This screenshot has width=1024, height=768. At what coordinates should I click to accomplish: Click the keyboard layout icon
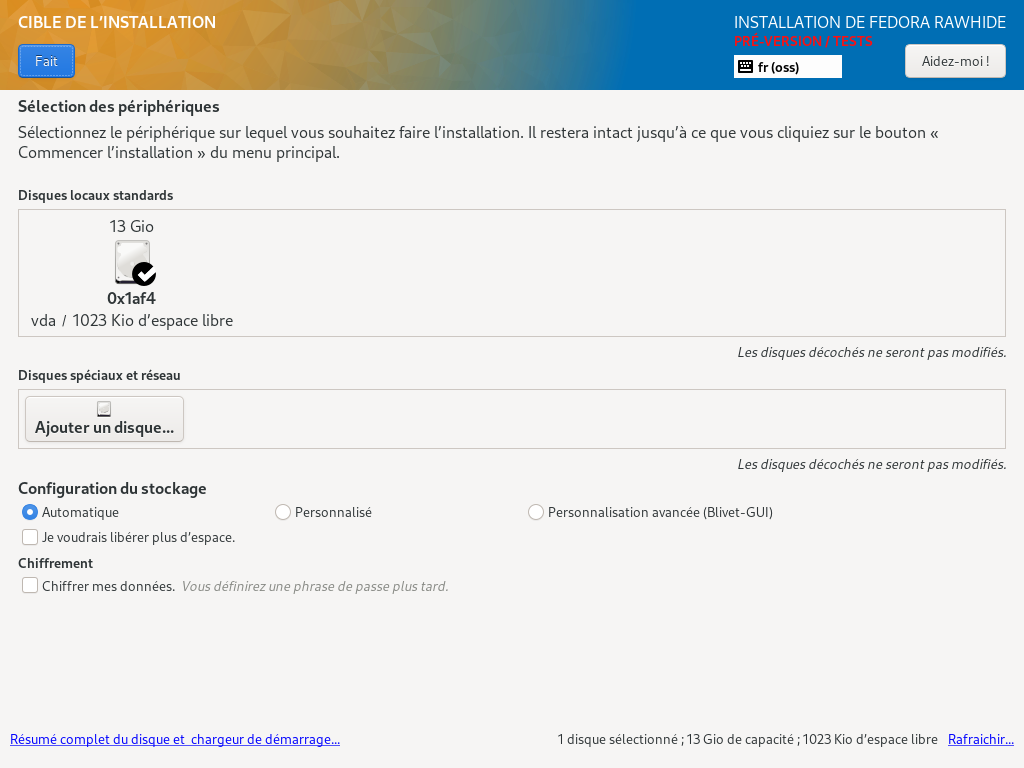[x=745, y=67]
